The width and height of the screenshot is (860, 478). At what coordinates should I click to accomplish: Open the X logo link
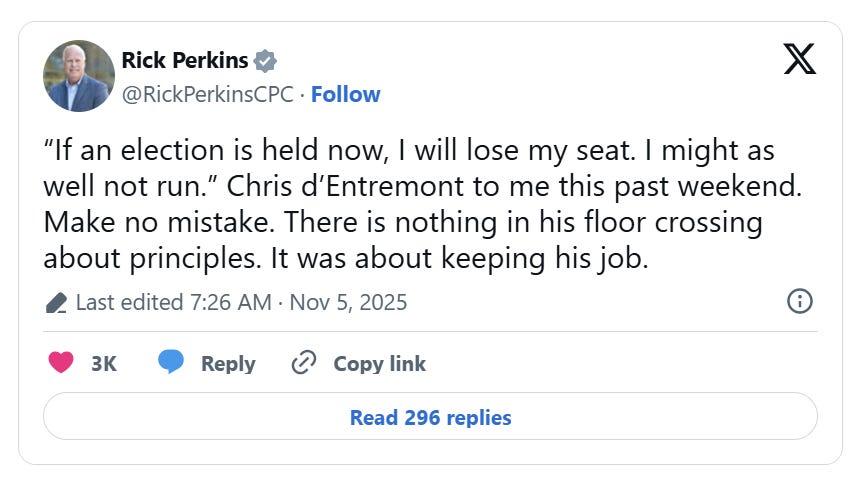click(x=799, y=60)
